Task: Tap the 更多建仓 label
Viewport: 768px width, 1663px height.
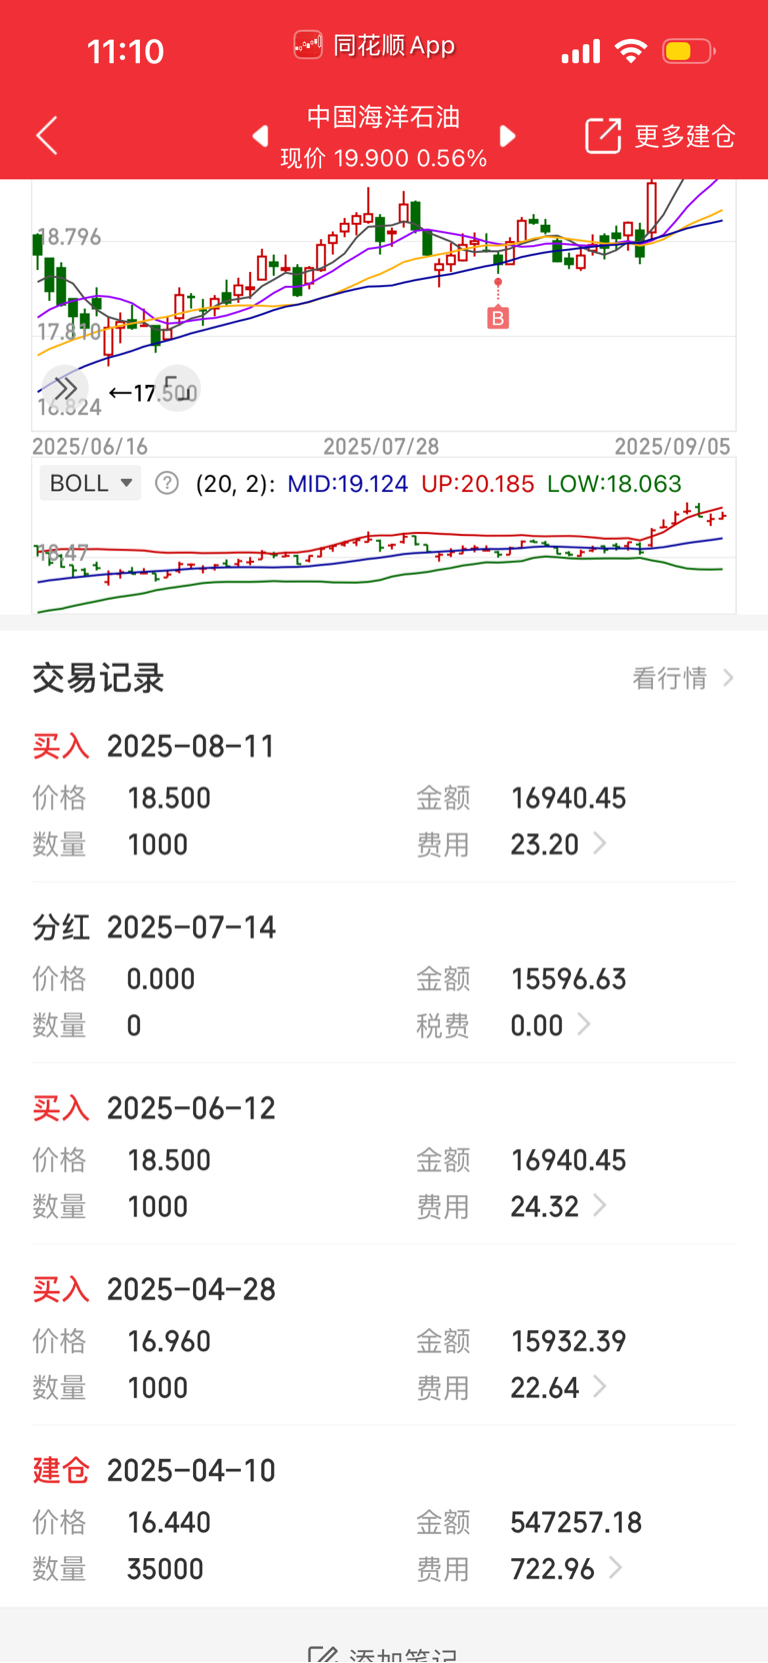Action: coord(685,136)
